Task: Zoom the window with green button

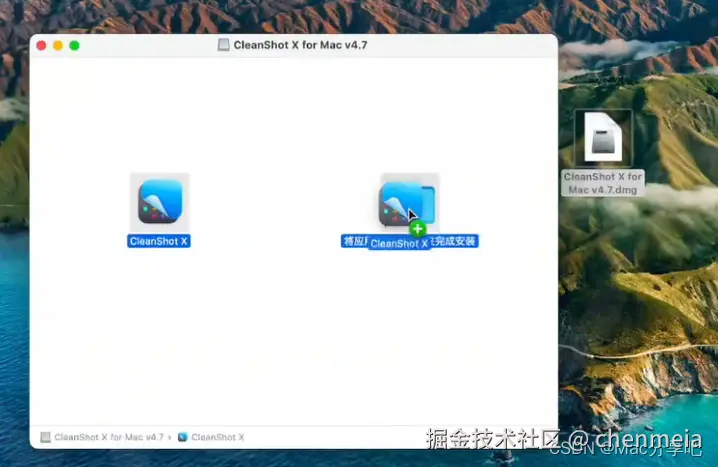Action: 74,45
